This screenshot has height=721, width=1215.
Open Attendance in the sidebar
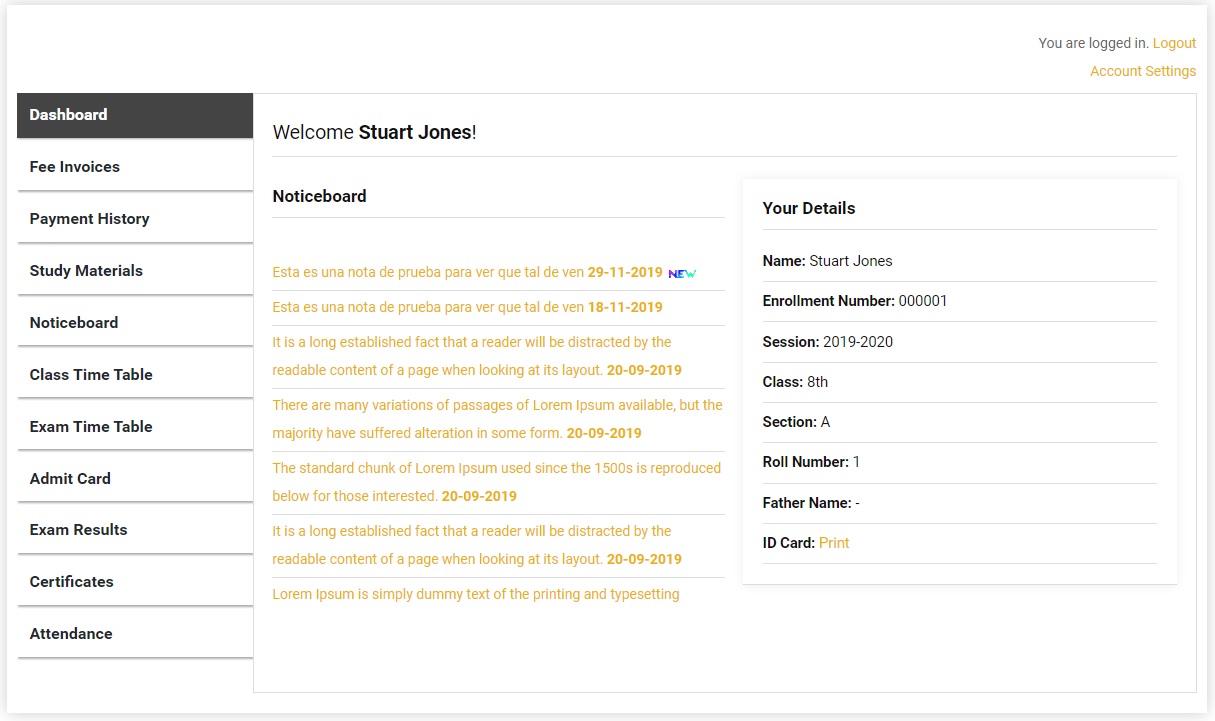(135, 634)
